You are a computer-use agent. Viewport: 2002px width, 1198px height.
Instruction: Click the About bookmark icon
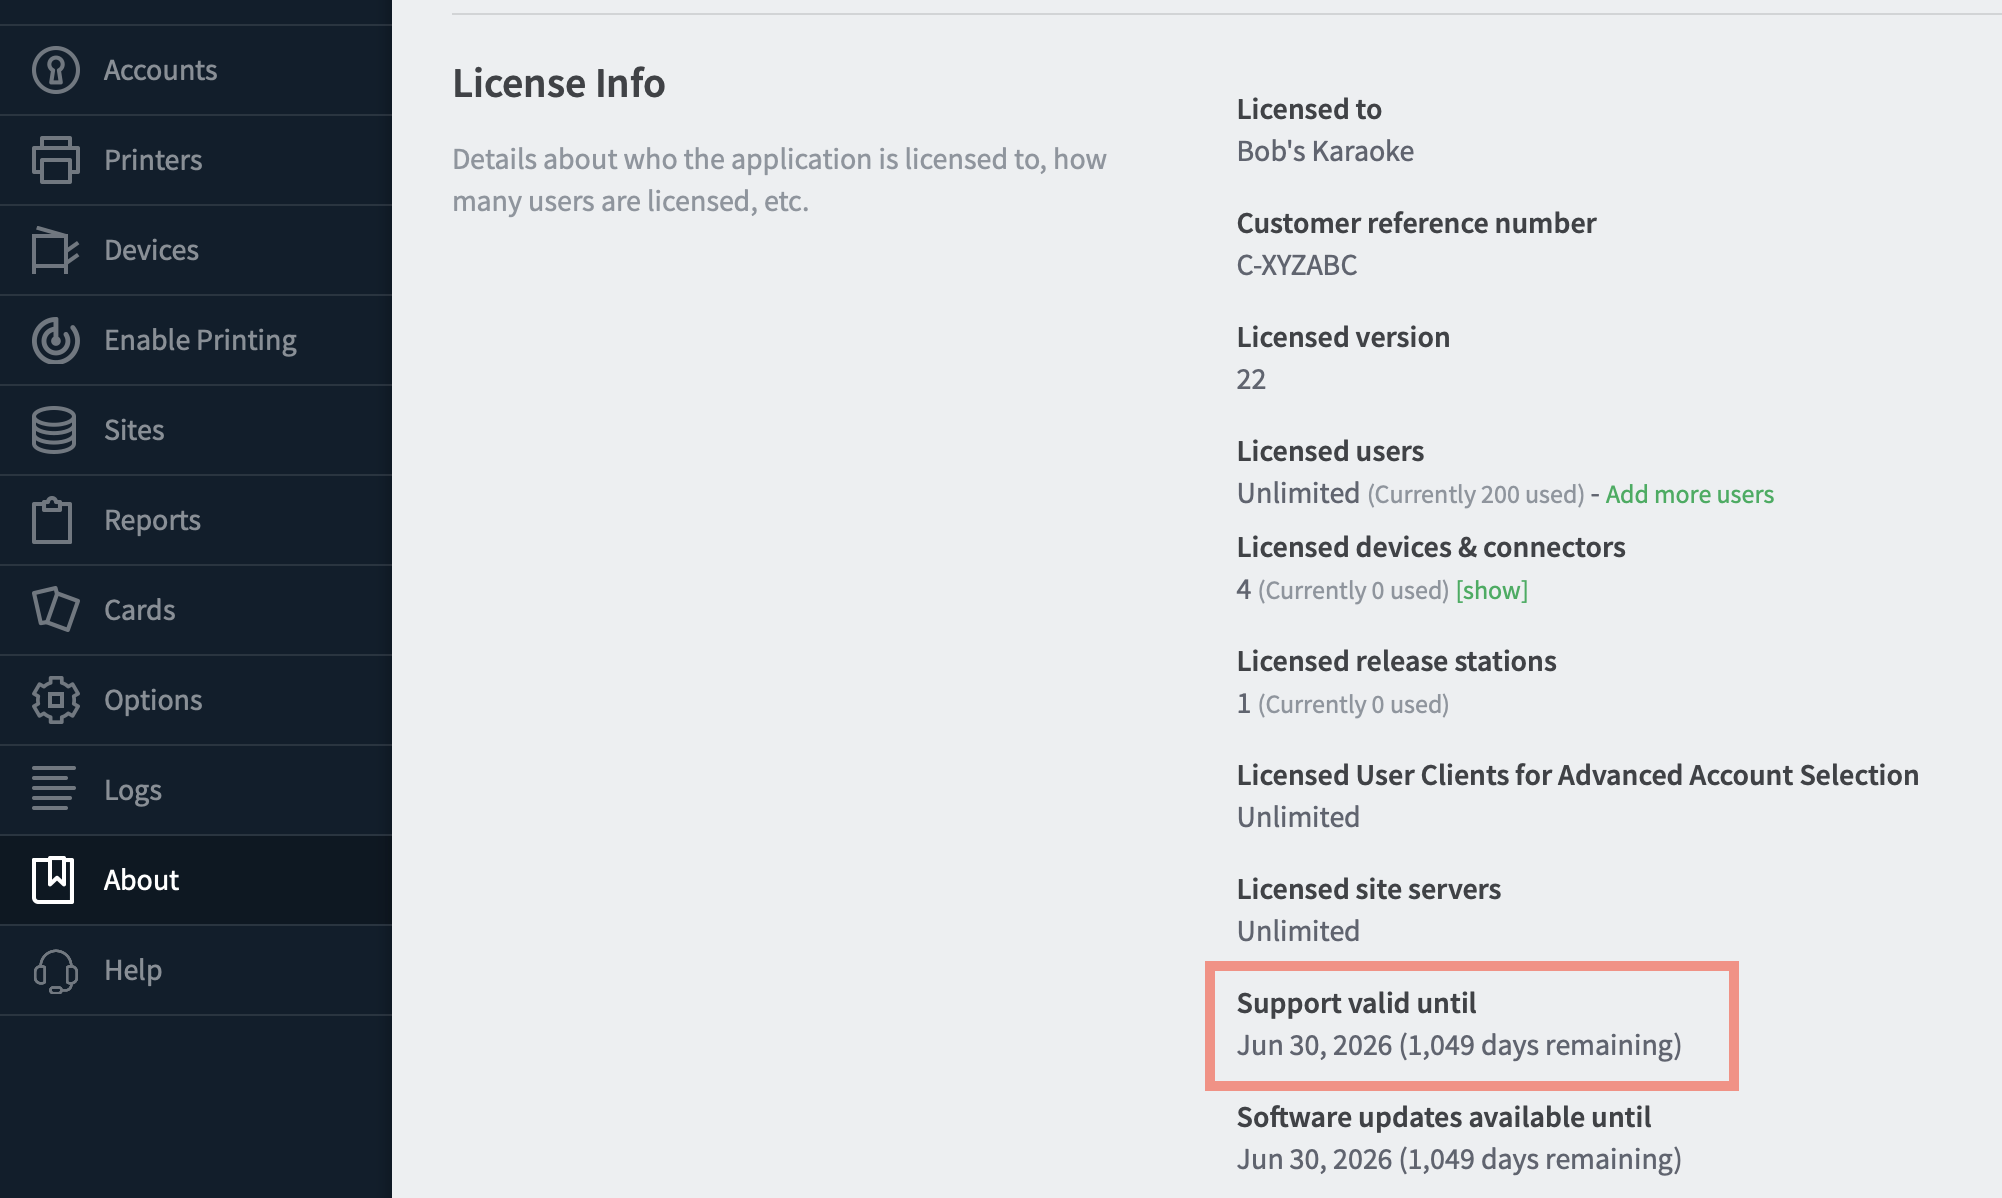(53, 880)
